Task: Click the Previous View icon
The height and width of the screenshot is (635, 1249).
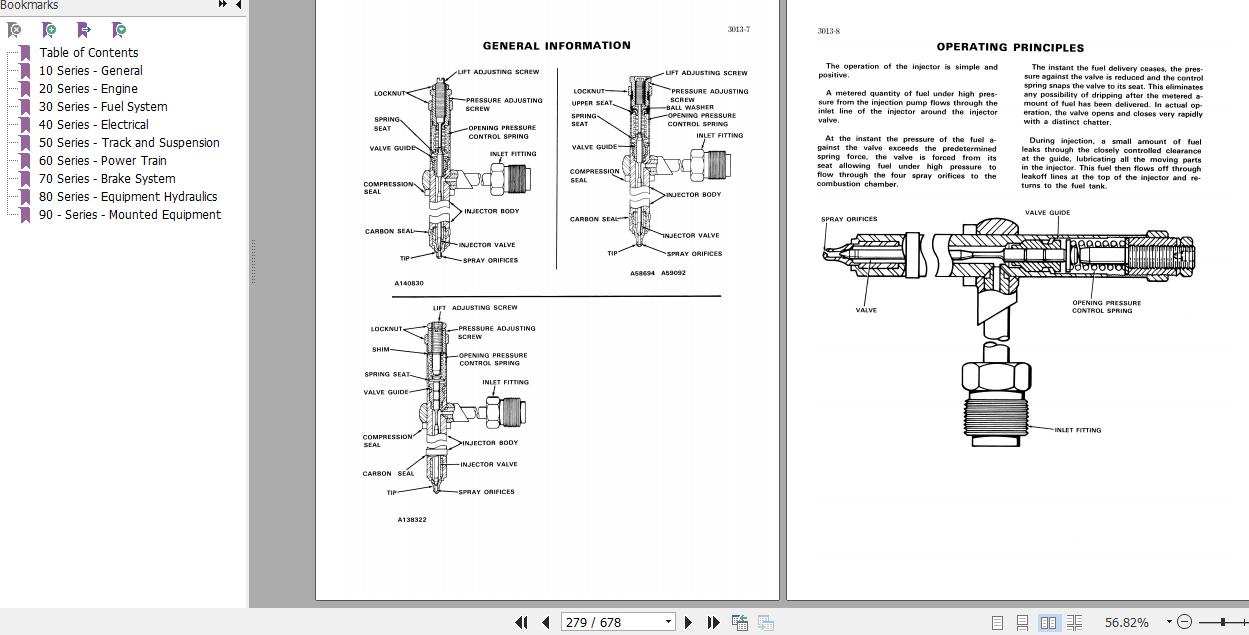Action: click(739, 622)
